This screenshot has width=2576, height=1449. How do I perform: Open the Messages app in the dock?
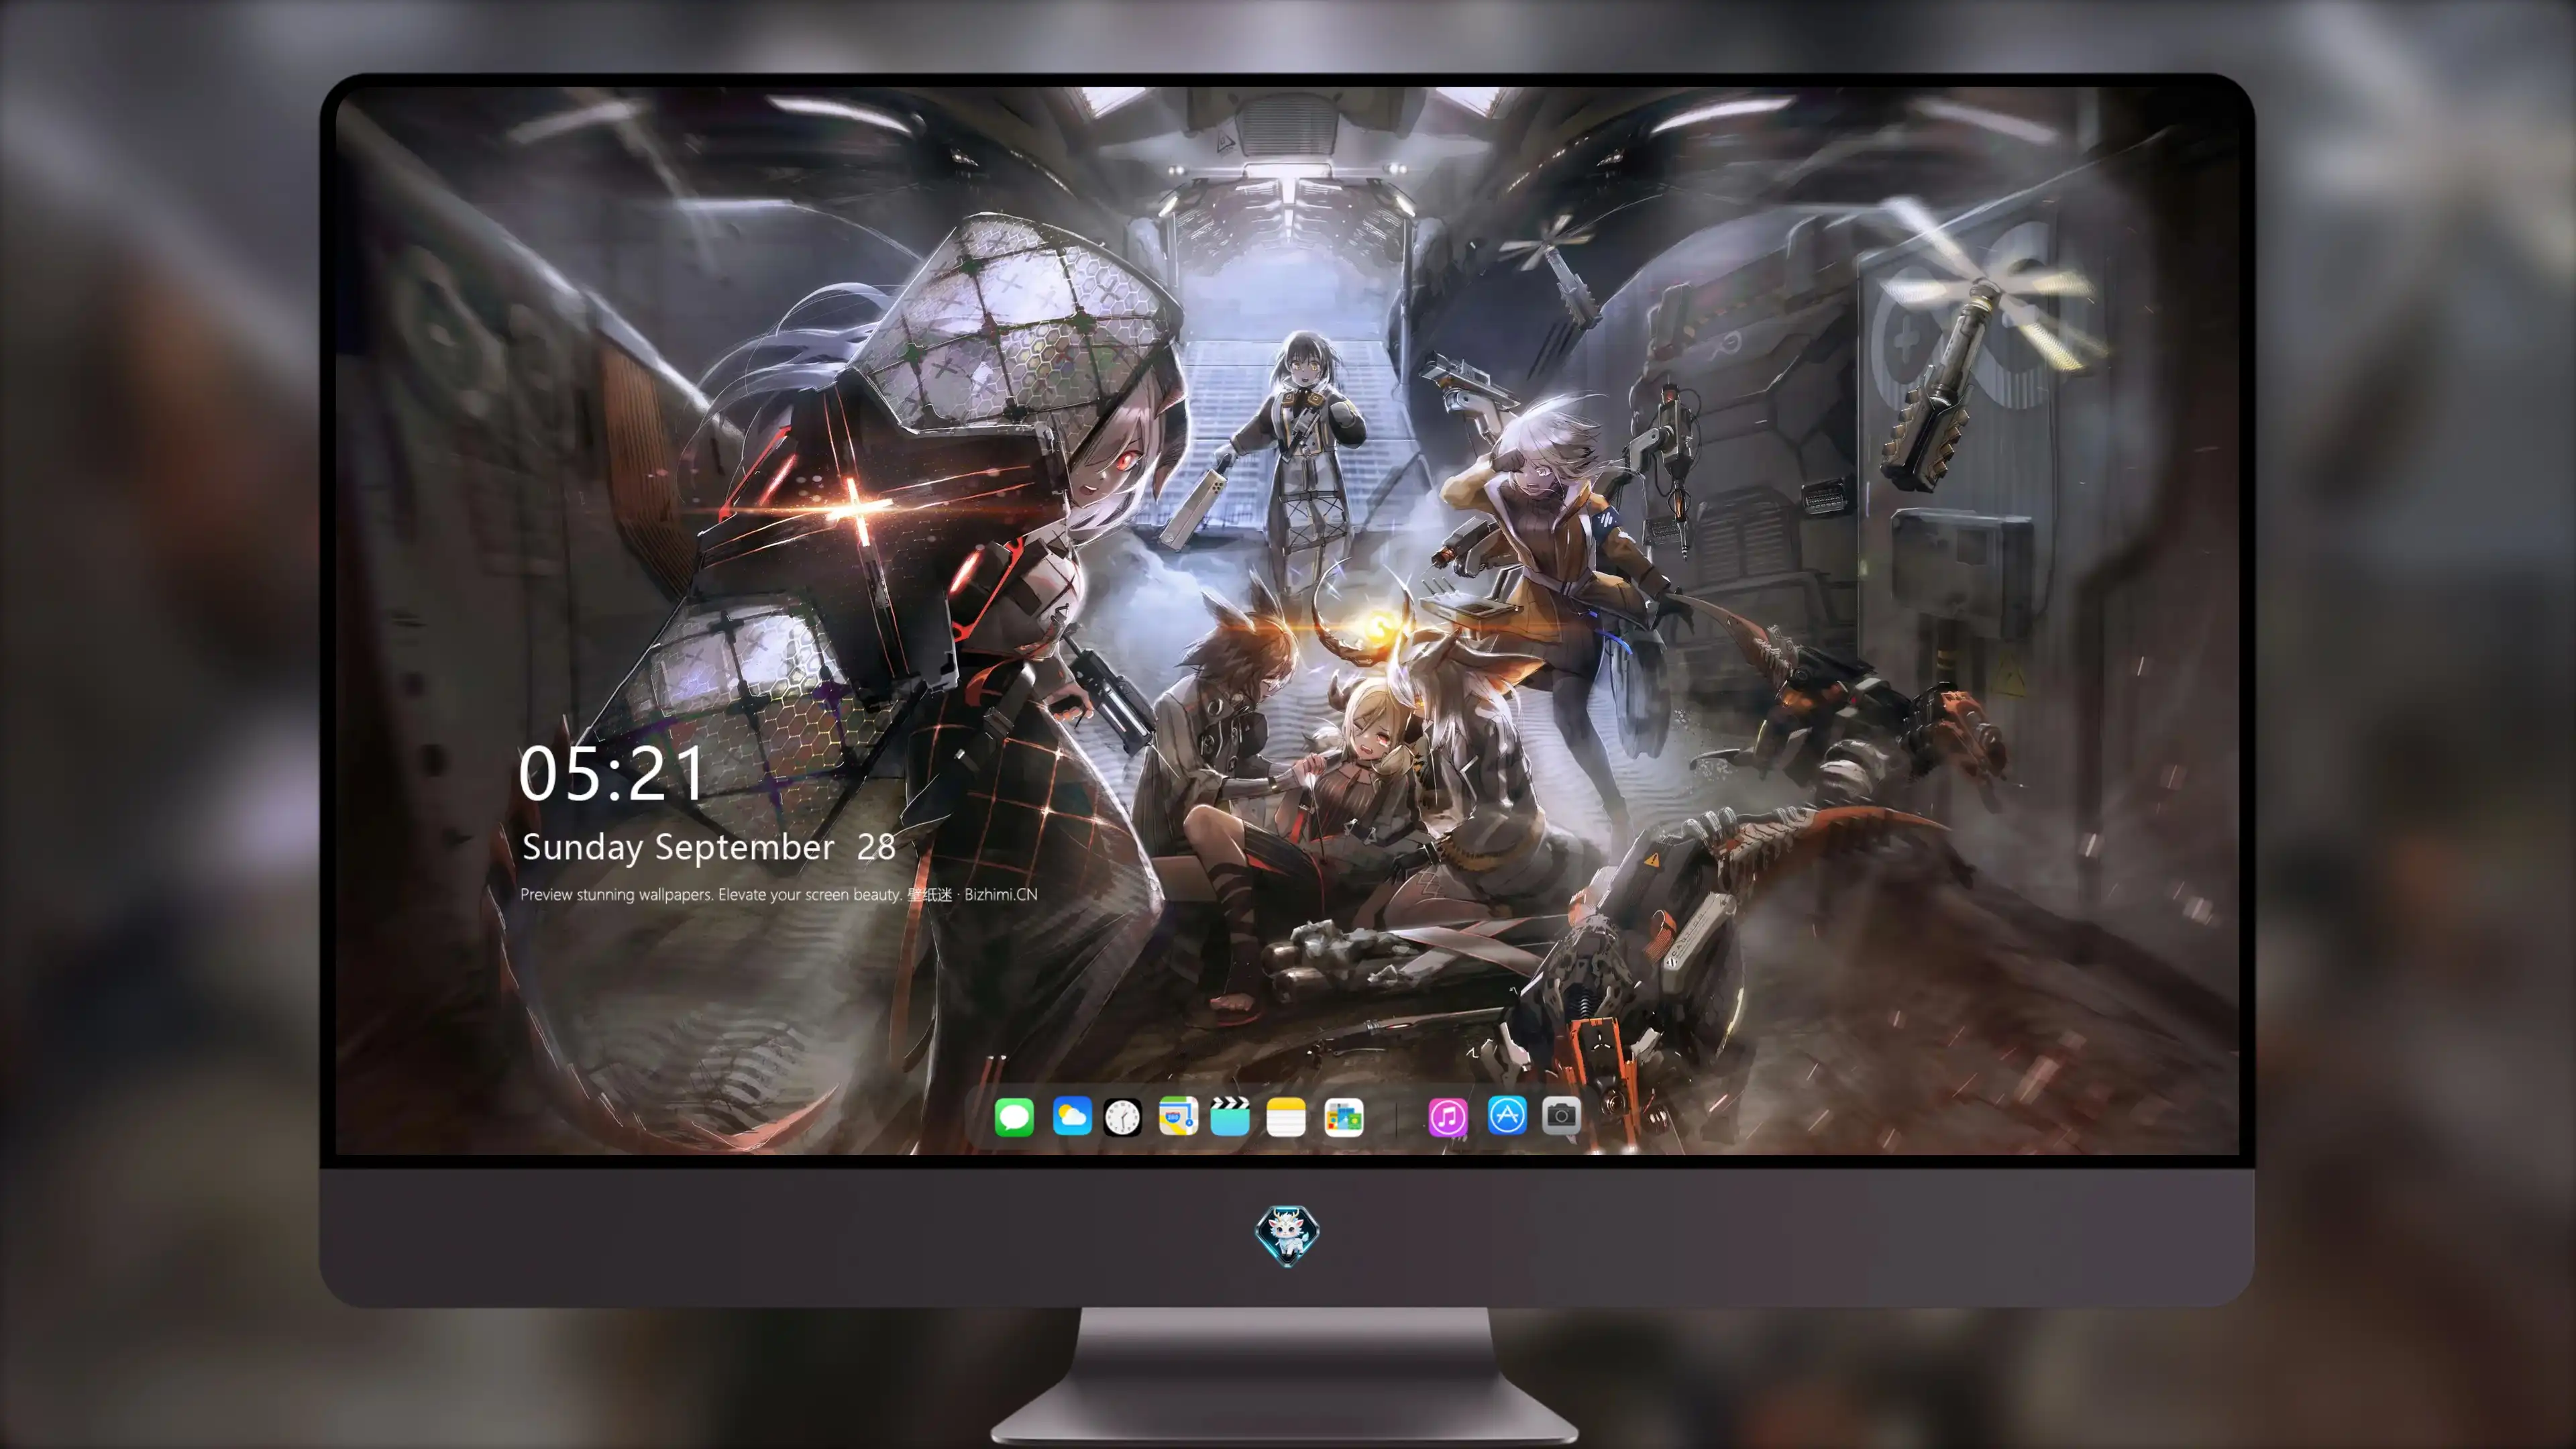(1014, 1116)
